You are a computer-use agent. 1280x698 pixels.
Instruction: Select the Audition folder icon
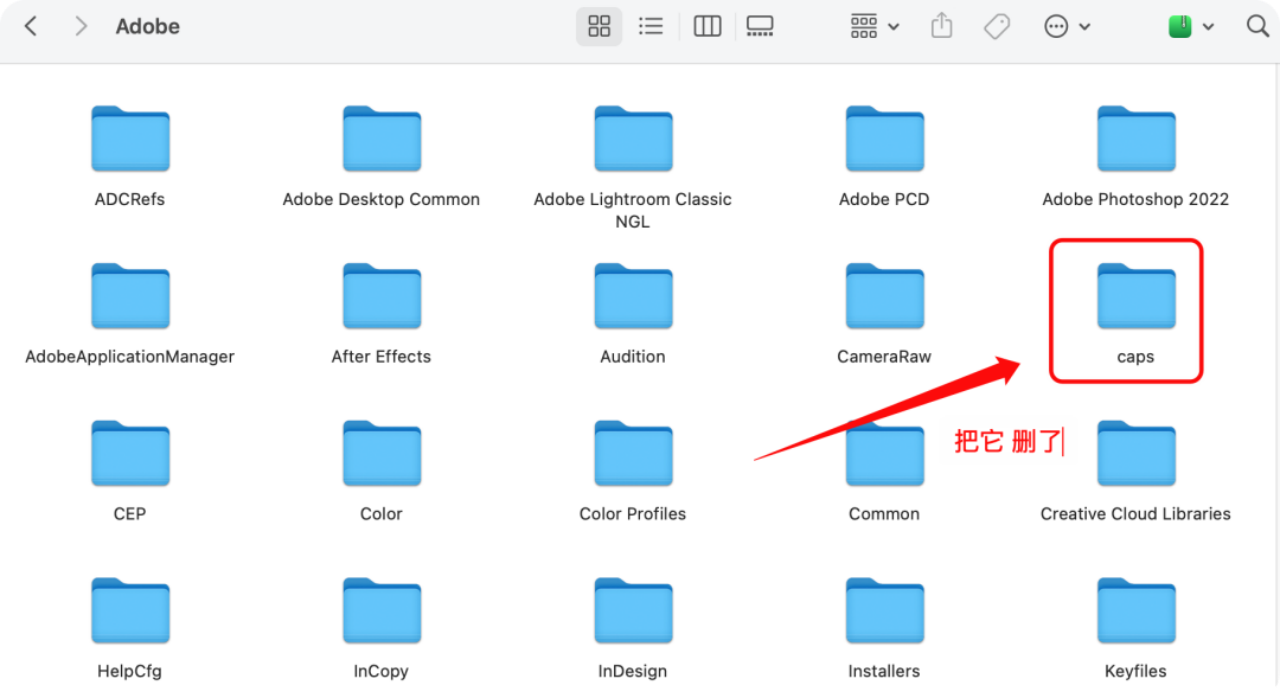633,296
